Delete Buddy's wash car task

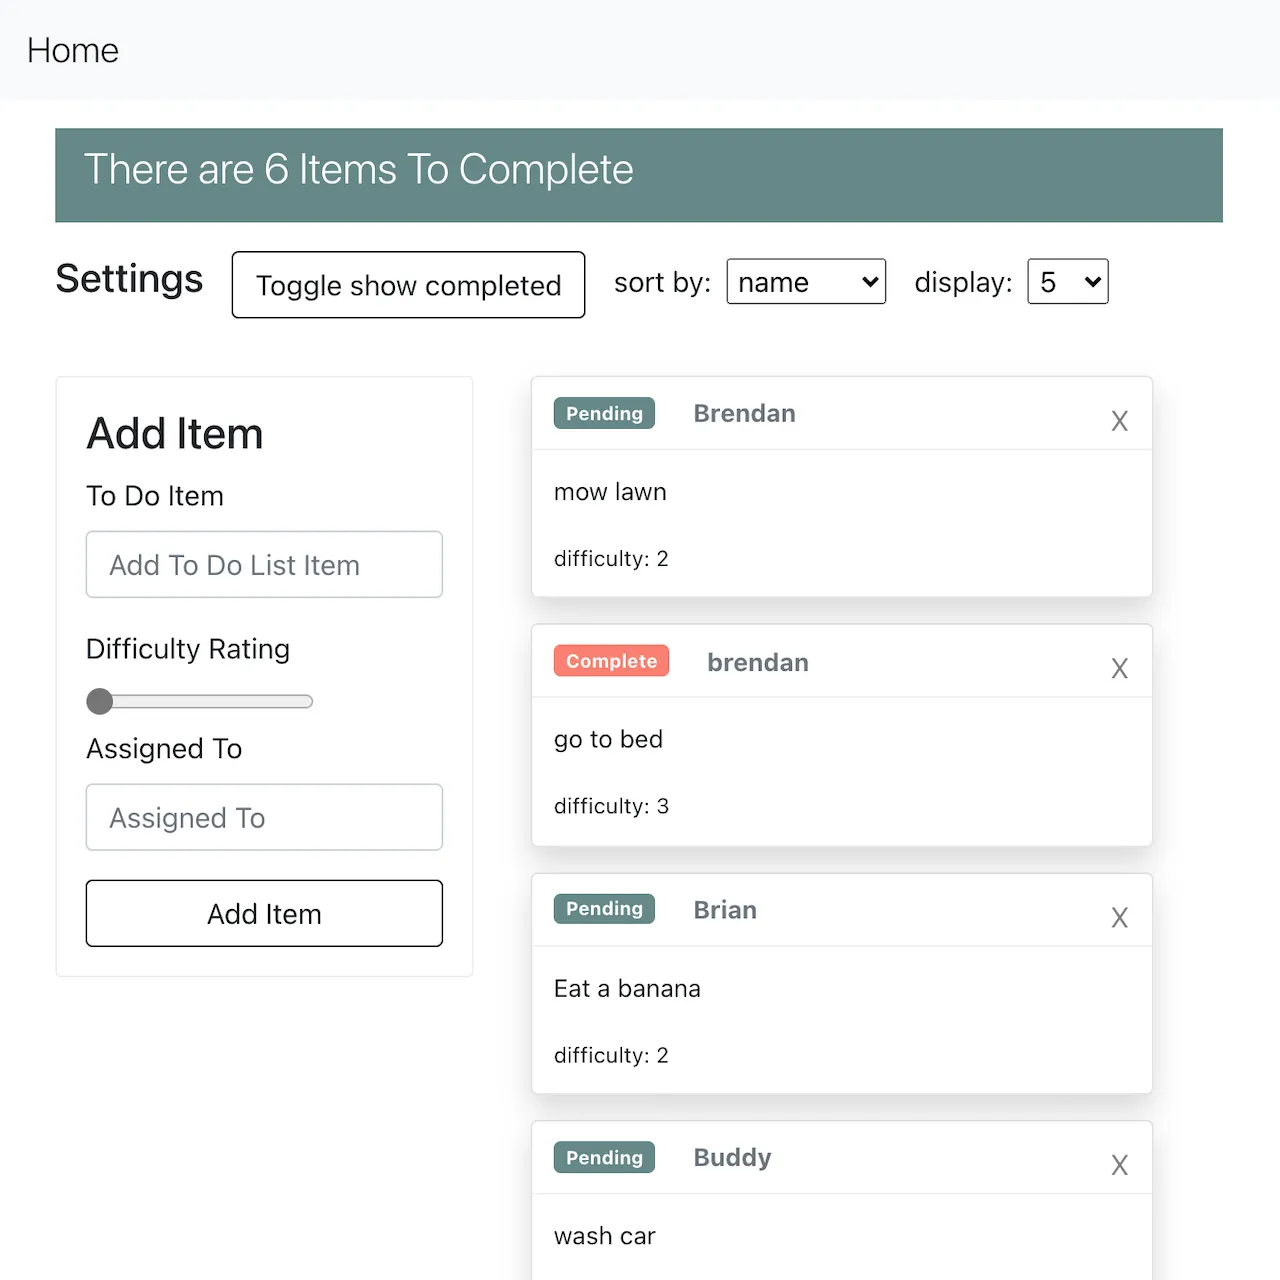(x=1119, y=1164)
